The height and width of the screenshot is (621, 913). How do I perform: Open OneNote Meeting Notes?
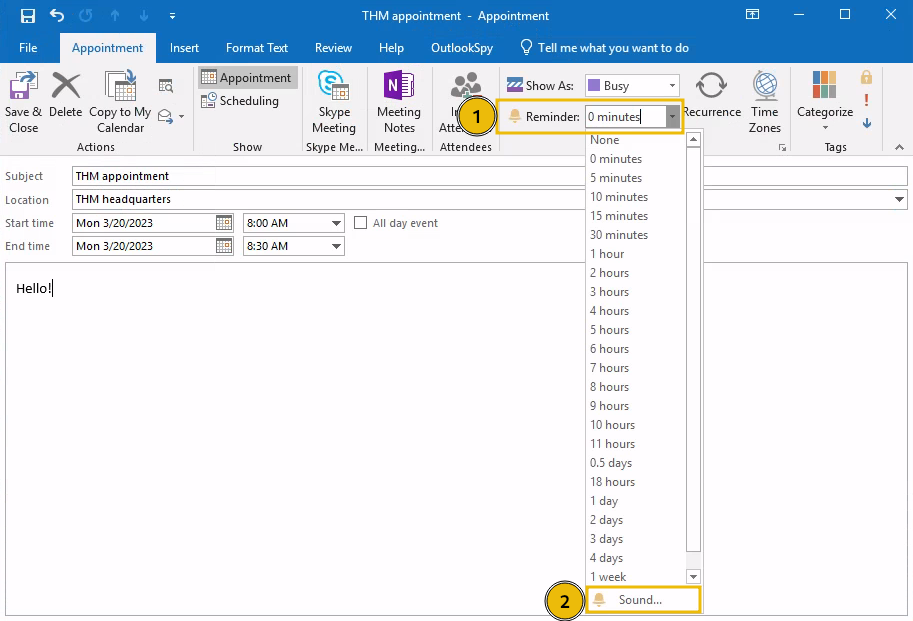pos(399,101)
